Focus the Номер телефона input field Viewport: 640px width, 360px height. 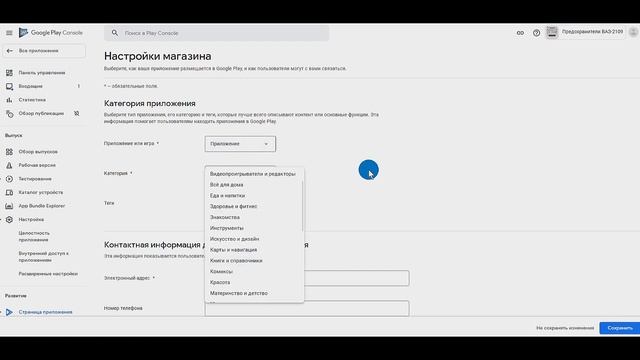pyautogui.click(x=307, y=308)
